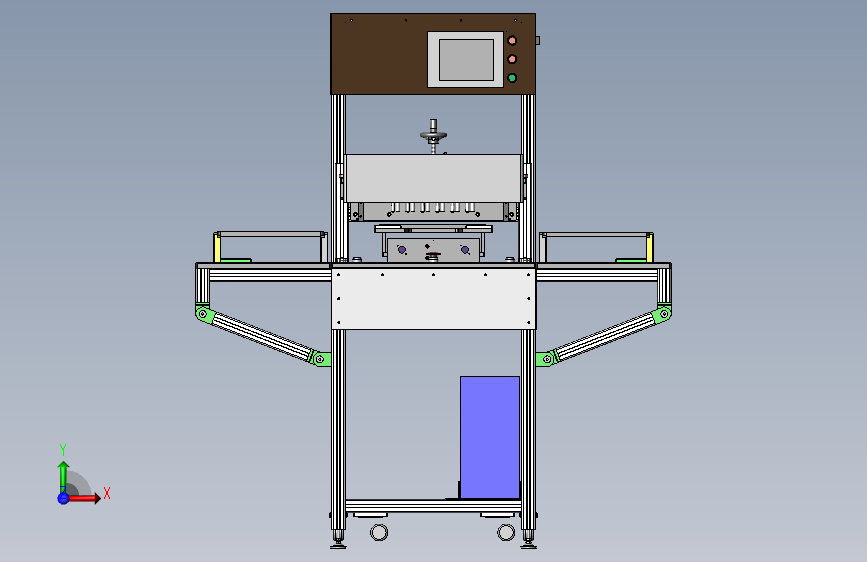
Task: Select the right caster wheel at the base
Action: pos(506,533)
